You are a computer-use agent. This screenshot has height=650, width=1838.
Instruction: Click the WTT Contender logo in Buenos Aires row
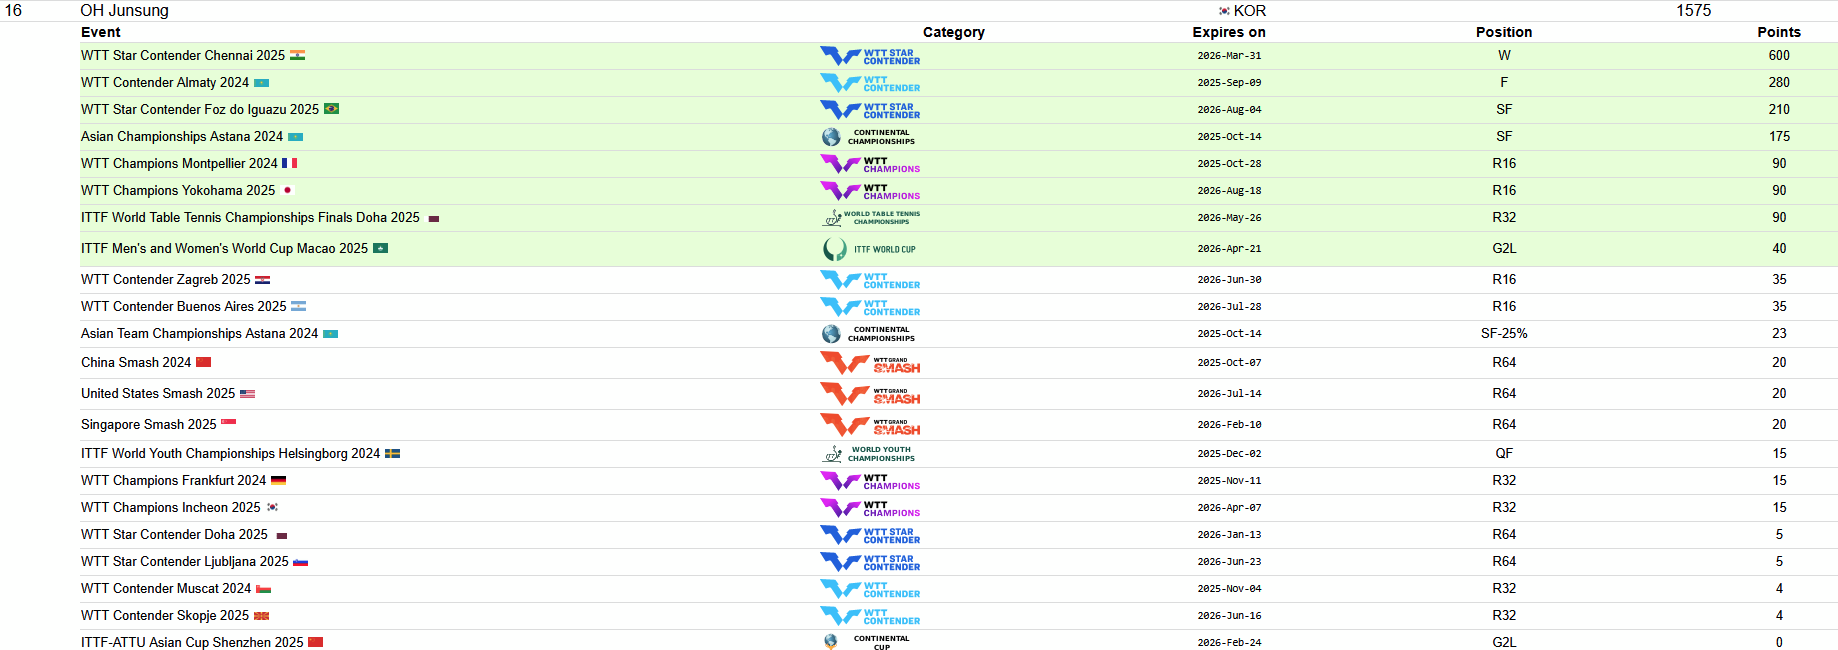[x=870, y=307]
